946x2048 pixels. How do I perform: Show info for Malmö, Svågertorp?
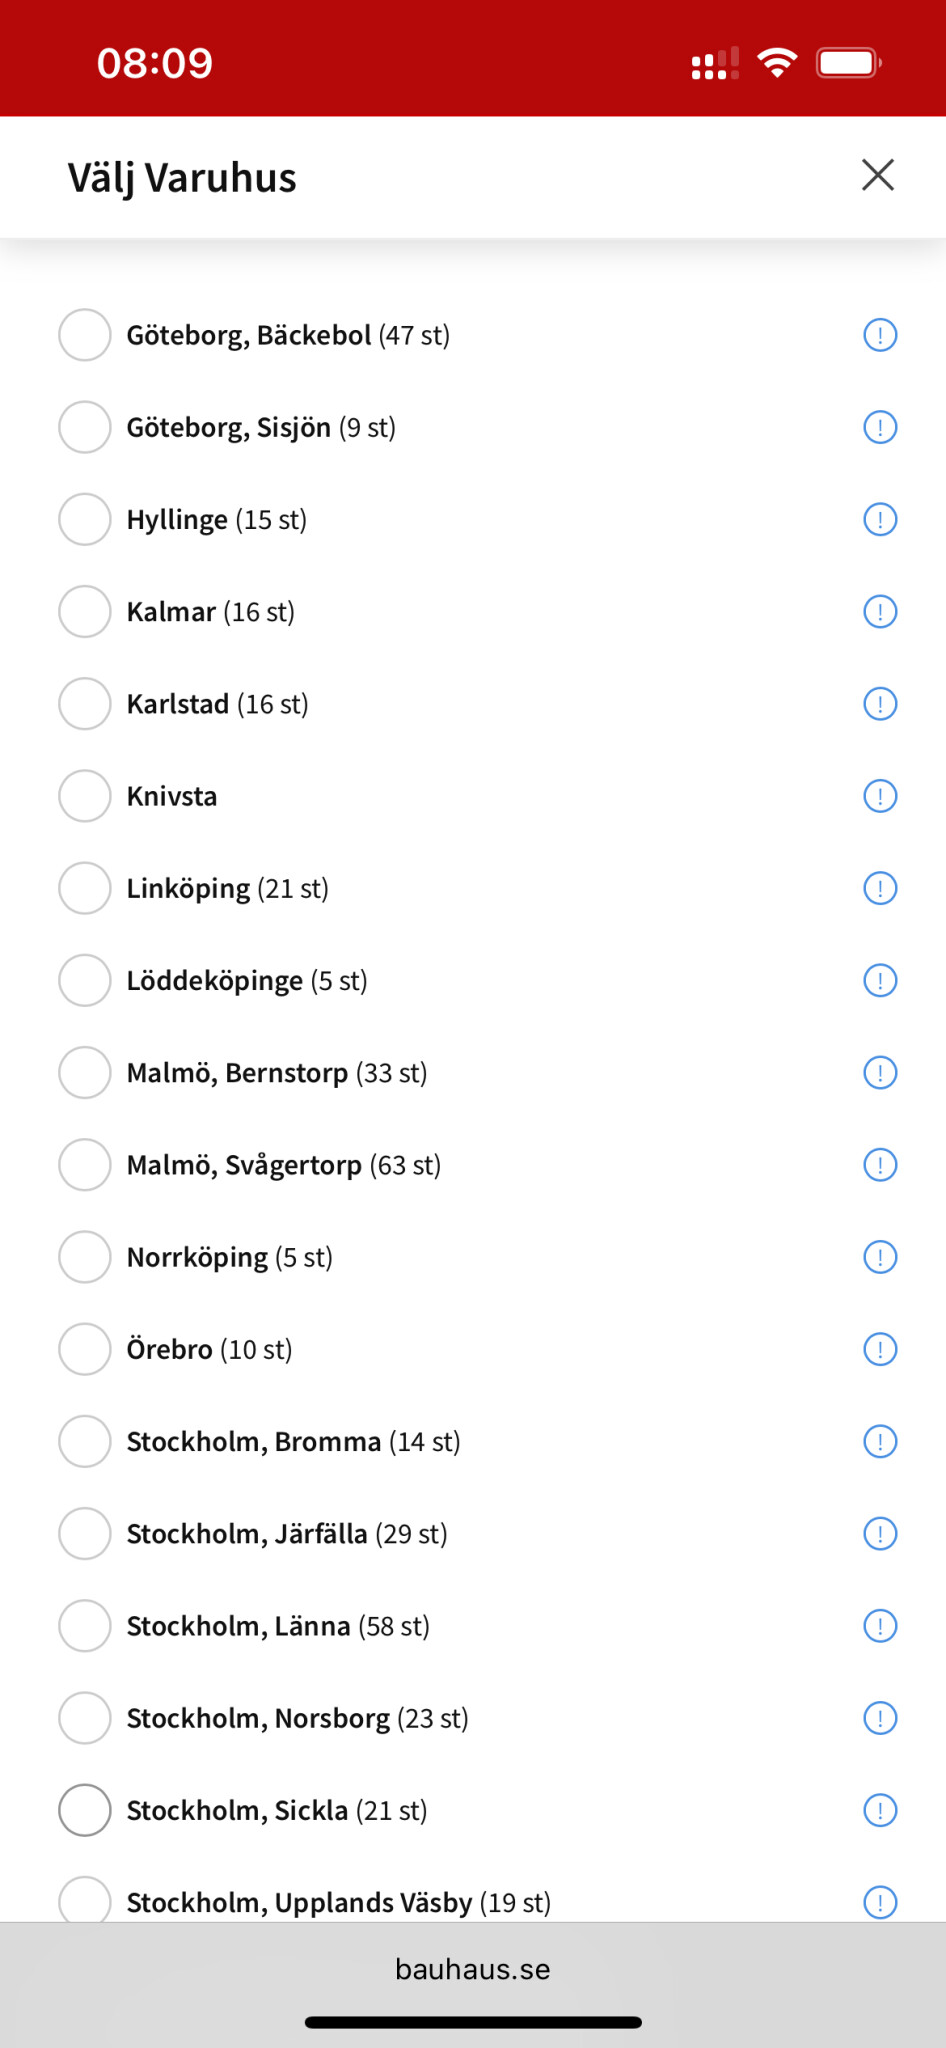[x=879, y=1165]
